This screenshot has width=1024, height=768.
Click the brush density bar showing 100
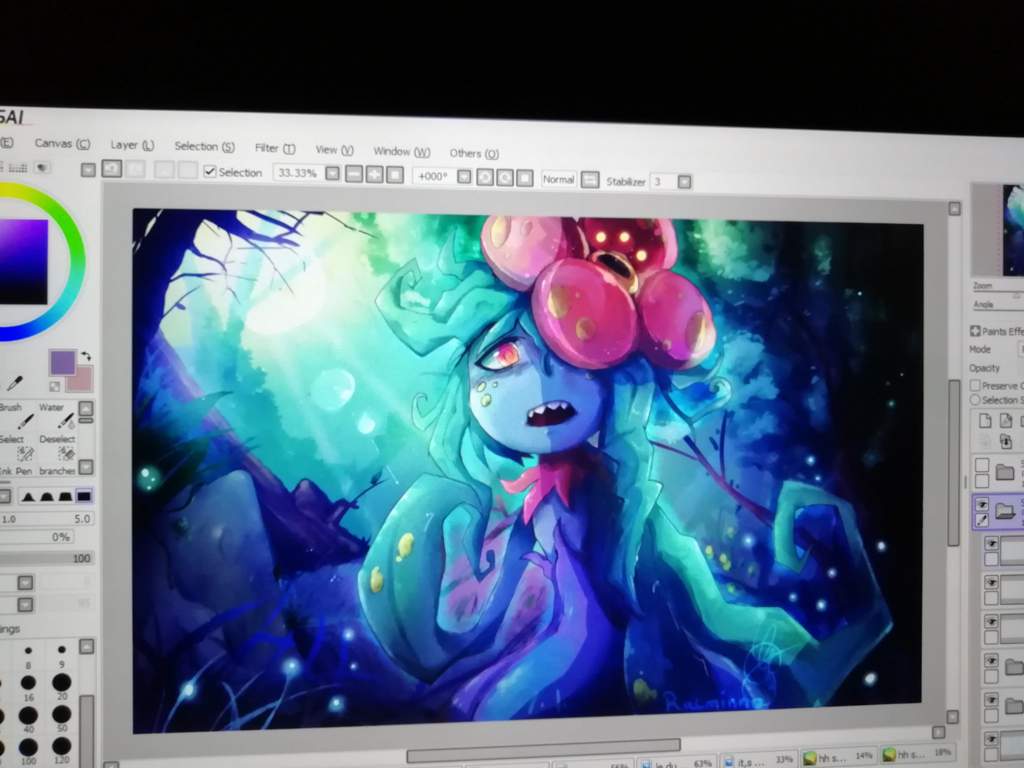point(46,558)
